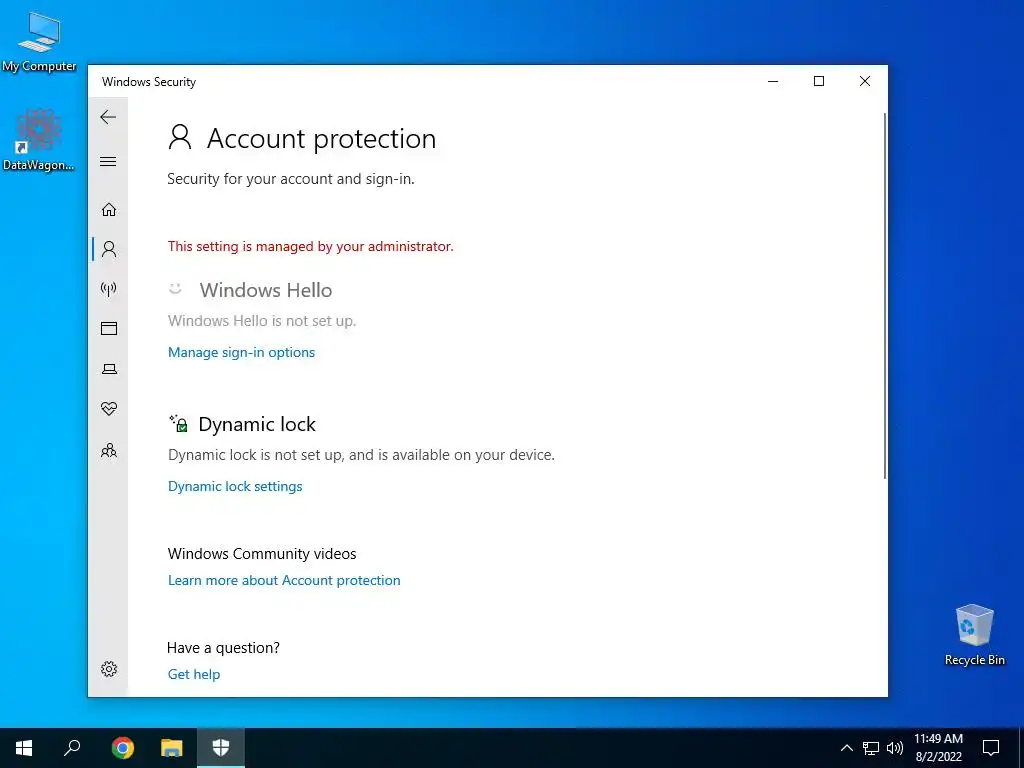Open the volume speaker tray icon
Image resolution: width=1024 pixels, height=768 pixels.
pyautogui.click(x=895, y=748)
